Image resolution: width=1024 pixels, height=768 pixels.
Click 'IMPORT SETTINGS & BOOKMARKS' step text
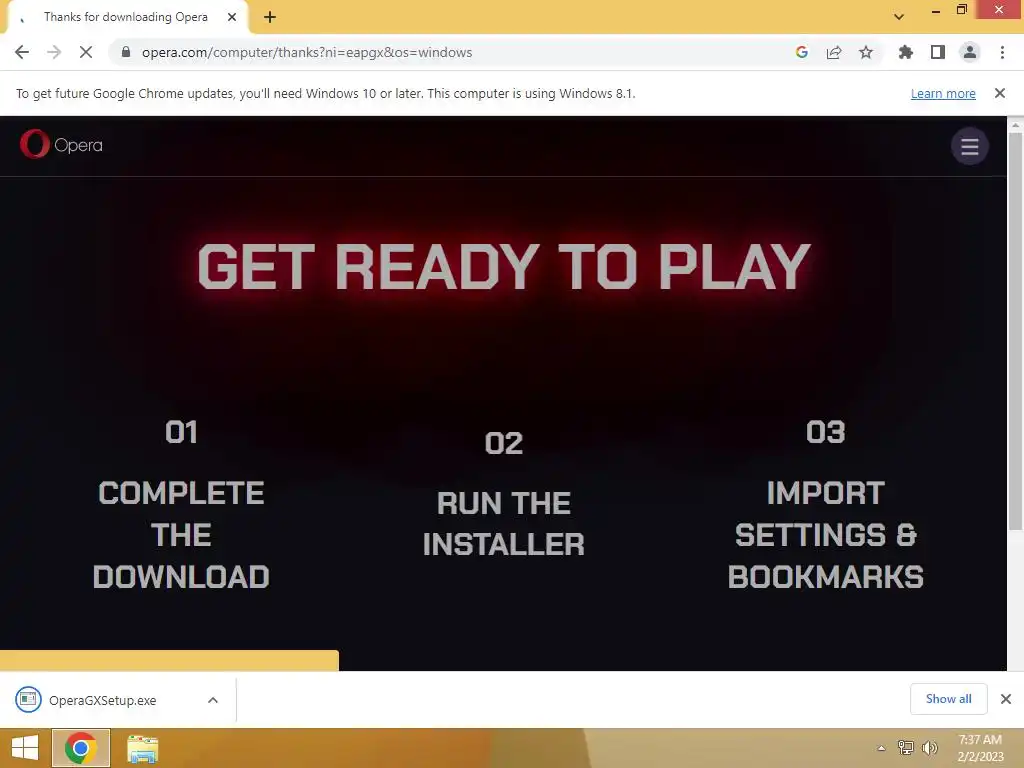[x=825, y=535]
